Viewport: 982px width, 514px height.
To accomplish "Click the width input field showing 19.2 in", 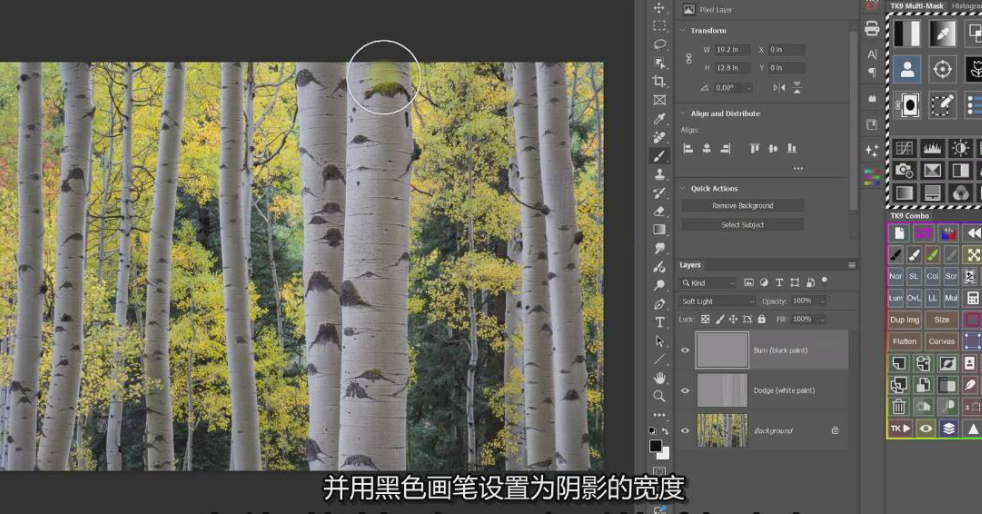I will click(728, 49).
